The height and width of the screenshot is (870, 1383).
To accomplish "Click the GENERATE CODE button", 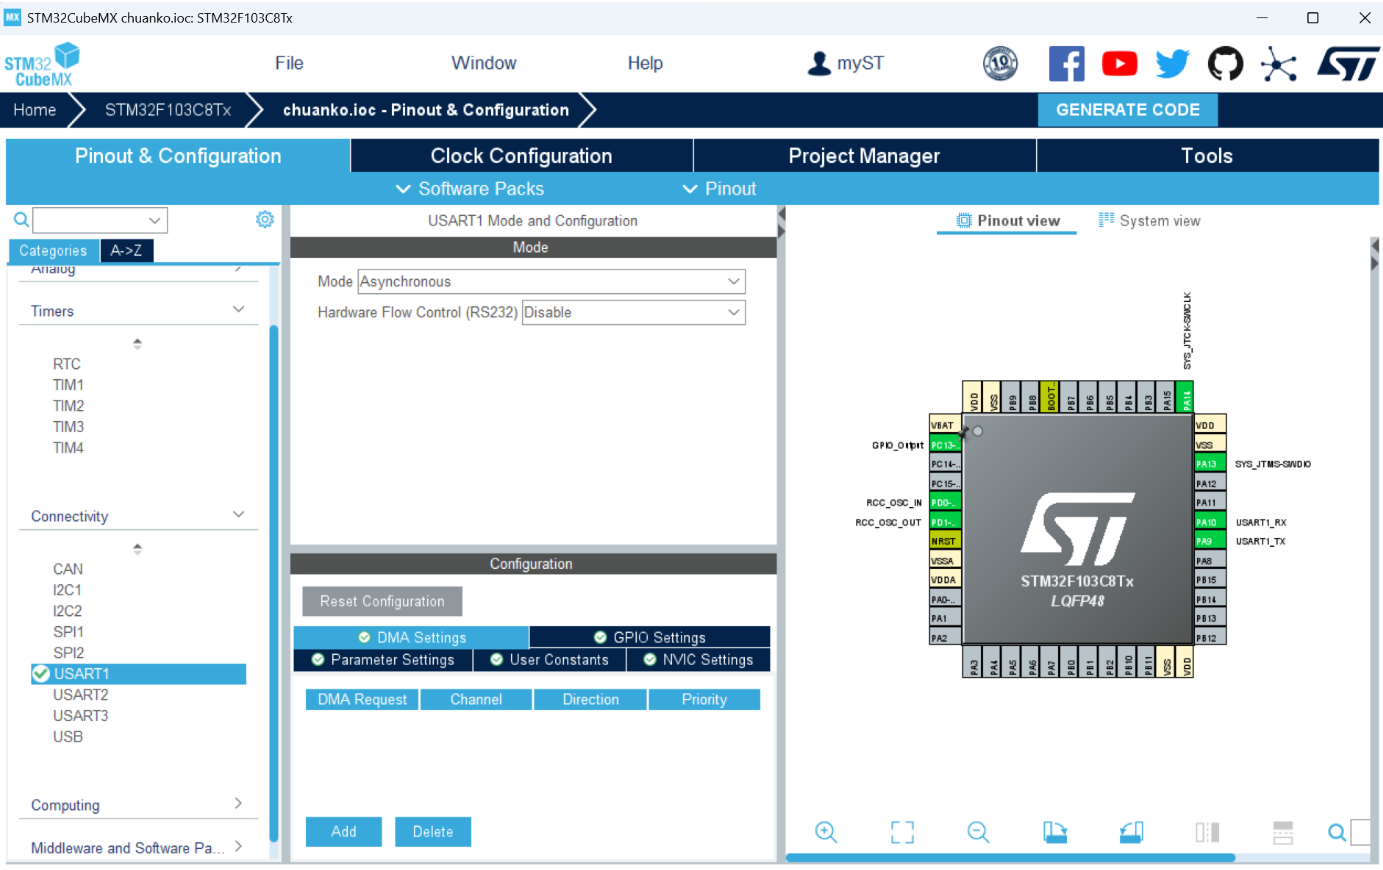I will pos(1128,110).
